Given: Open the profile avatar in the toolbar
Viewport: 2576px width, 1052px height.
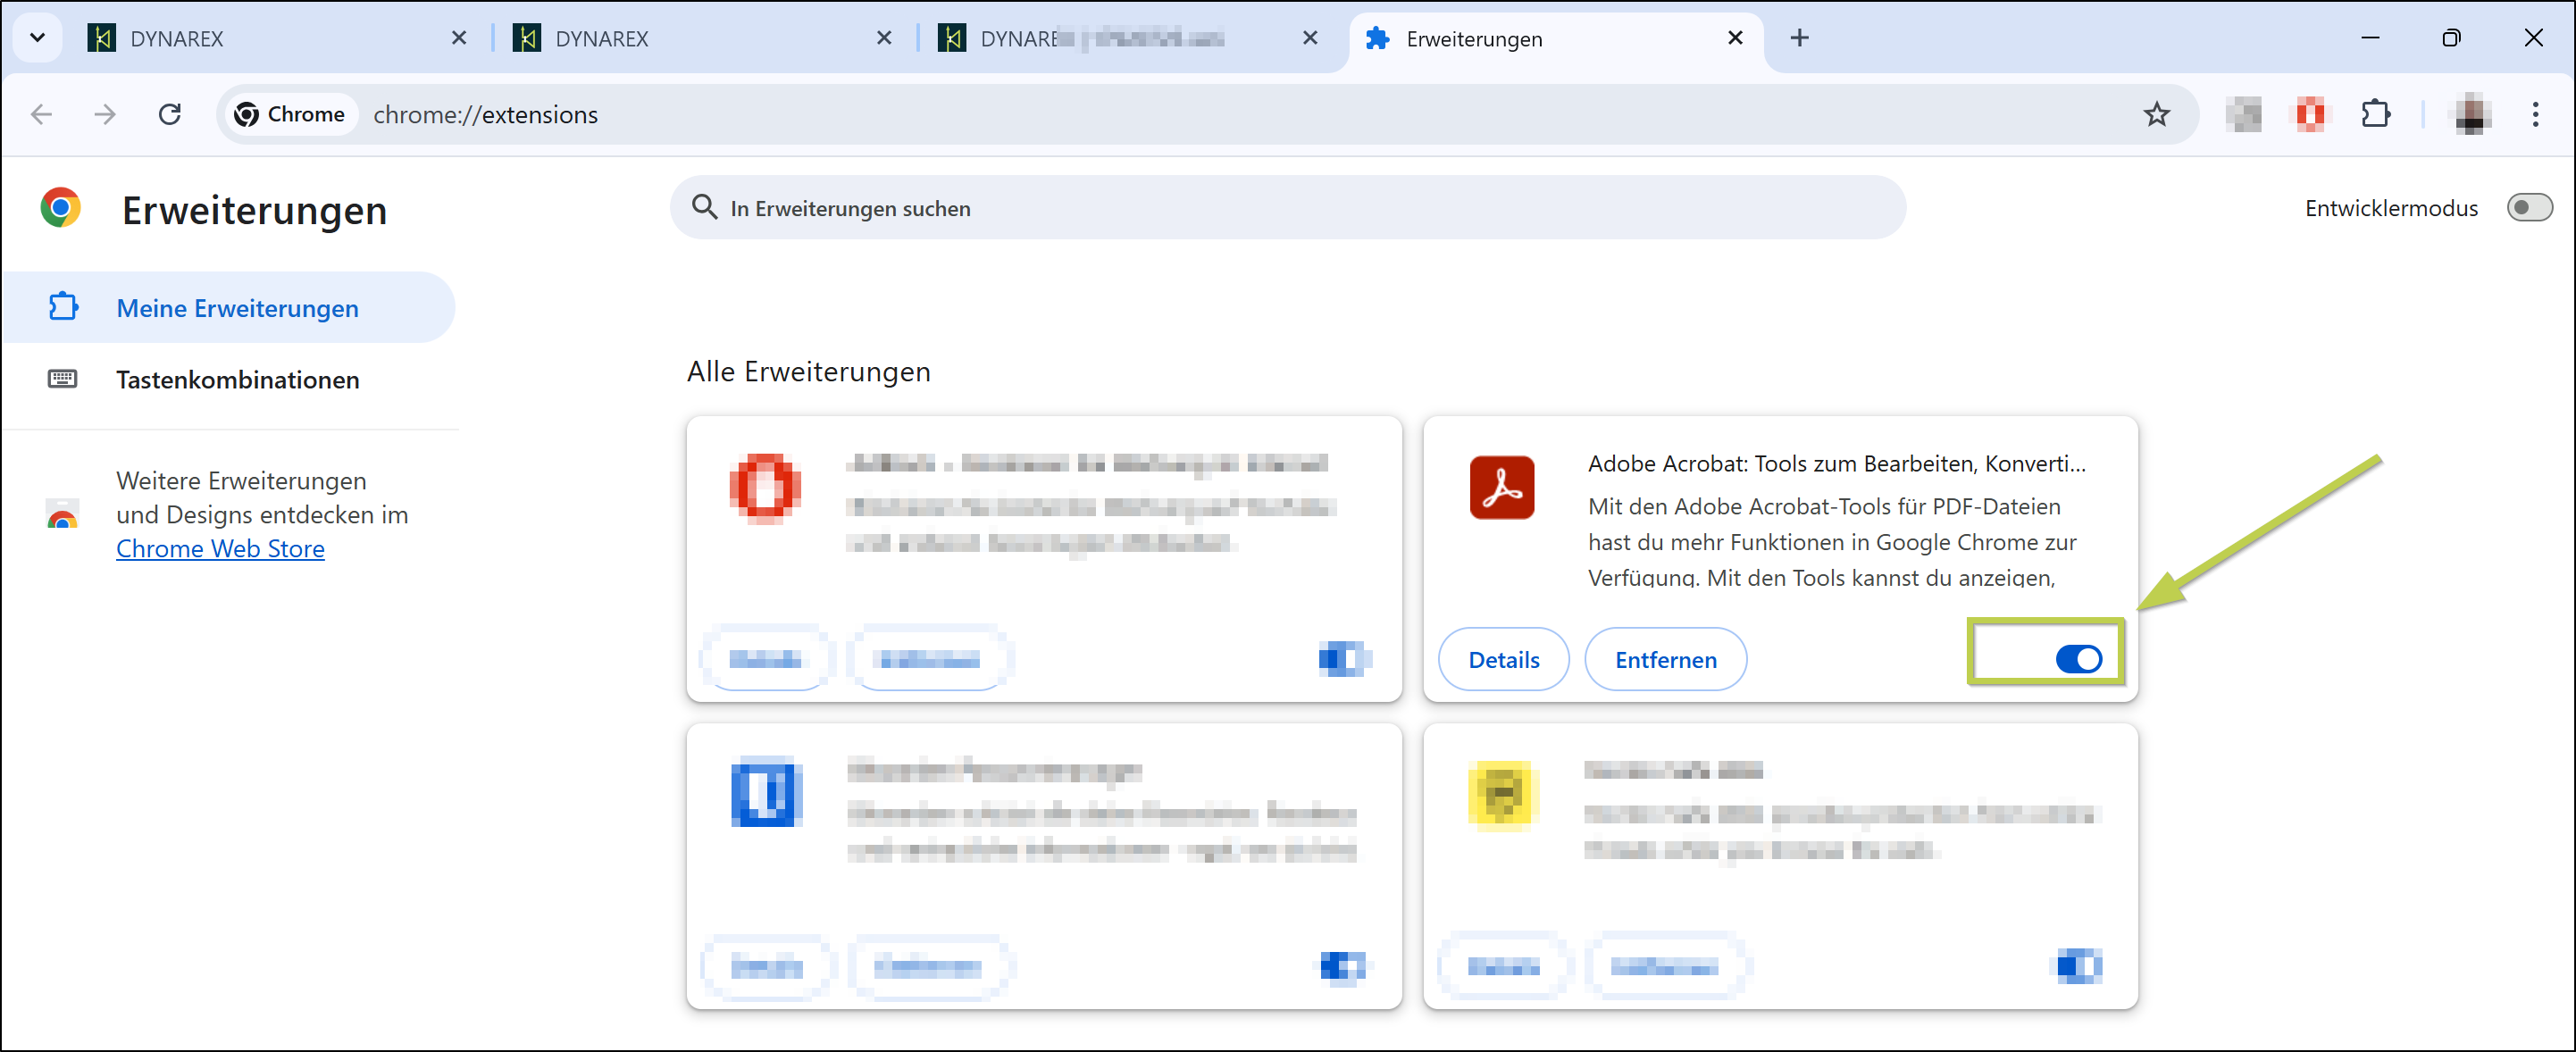Looking at the screenshot, I should click(x=2471, y=114).
